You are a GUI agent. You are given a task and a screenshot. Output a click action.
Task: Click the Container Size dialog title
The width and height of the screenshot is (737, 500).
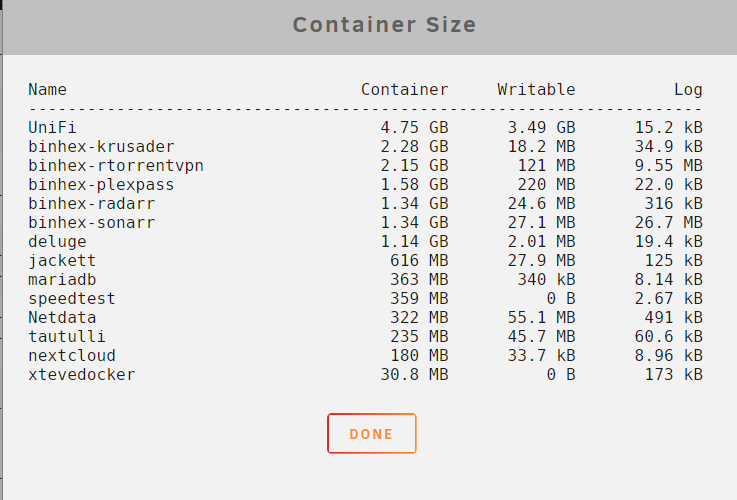(384, 24)
